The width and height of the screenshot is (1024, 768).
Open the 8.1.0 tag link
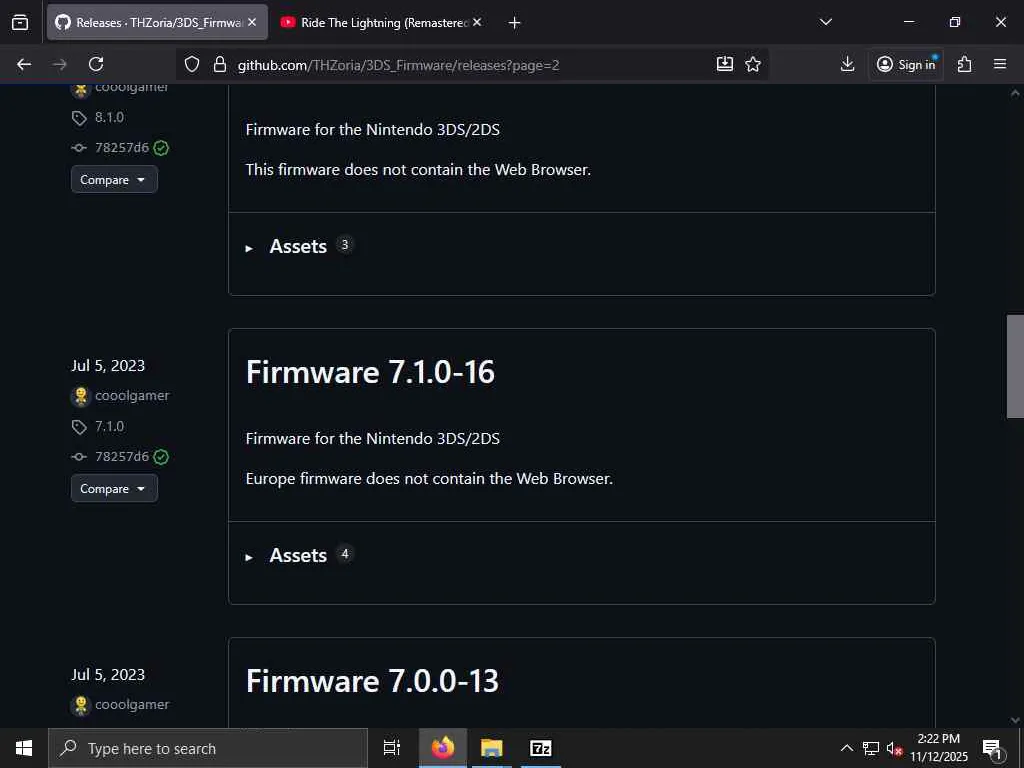point(109,117)
